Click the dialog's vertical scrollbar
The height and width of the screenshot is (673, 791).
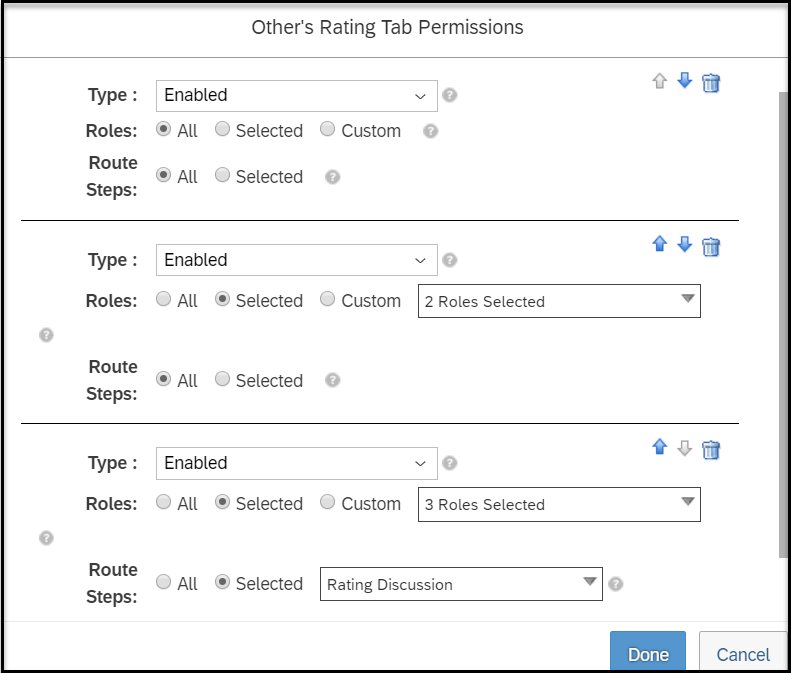coord(783,325)
